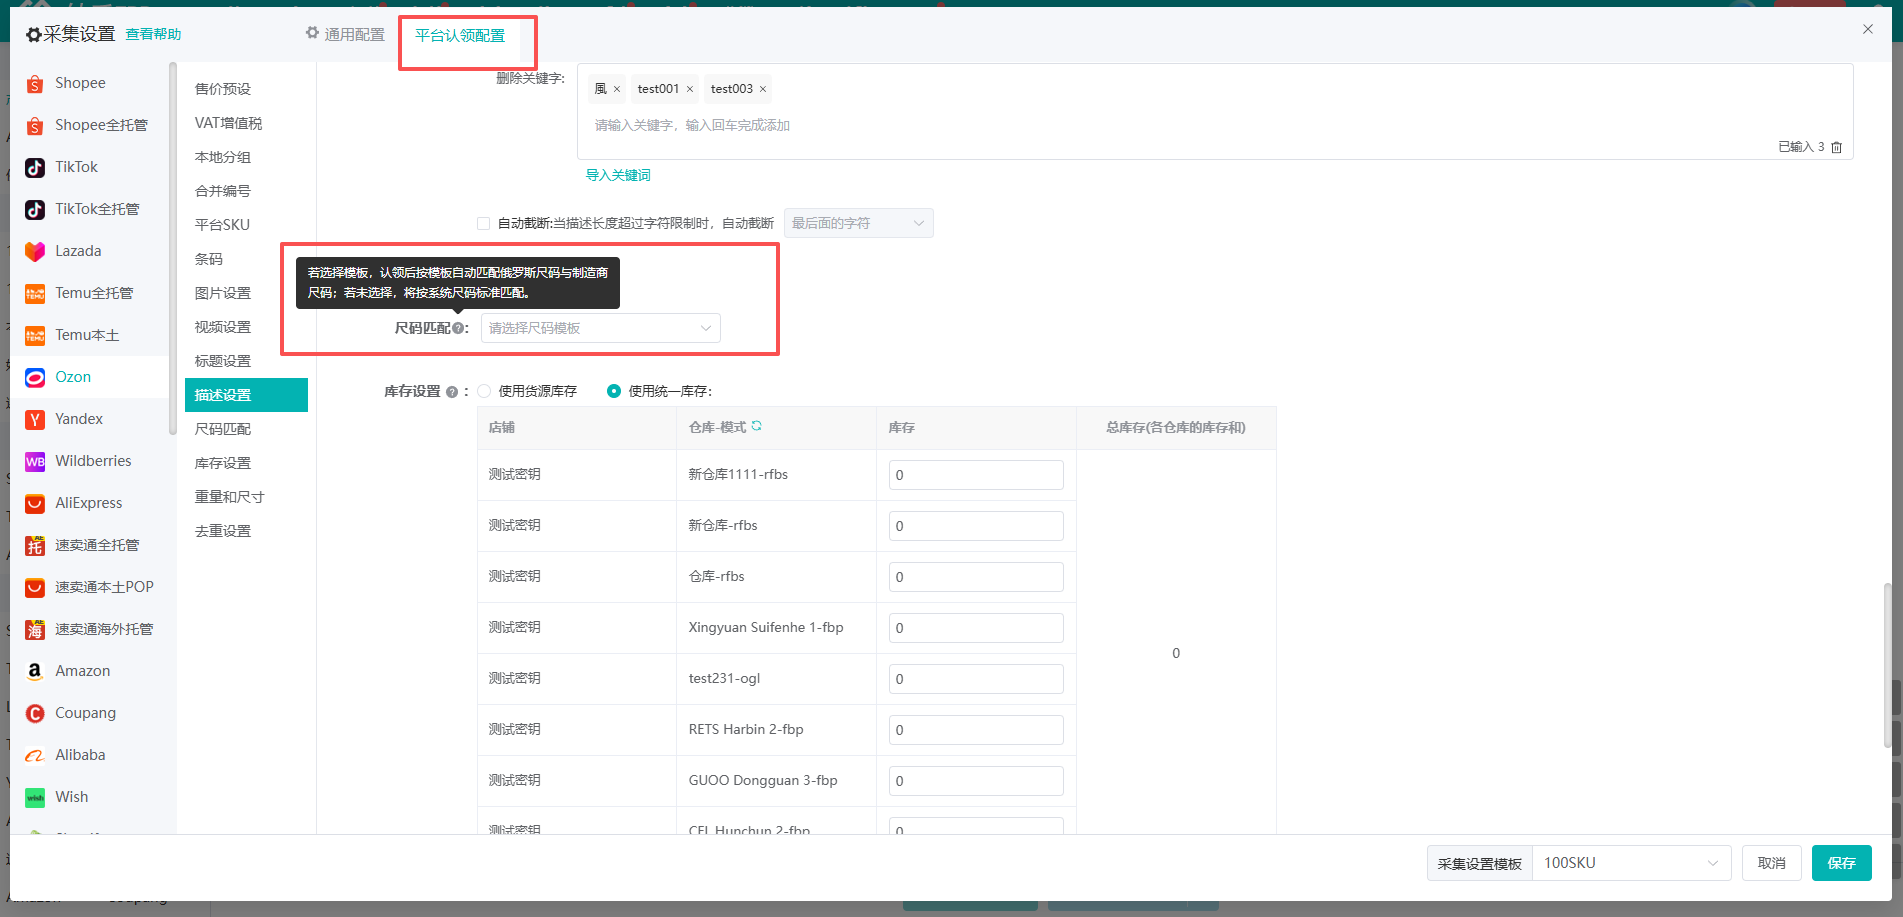1903x917 pixels.
Task: Open AliExpress platform entry
Action: click(x=89, y=503)
